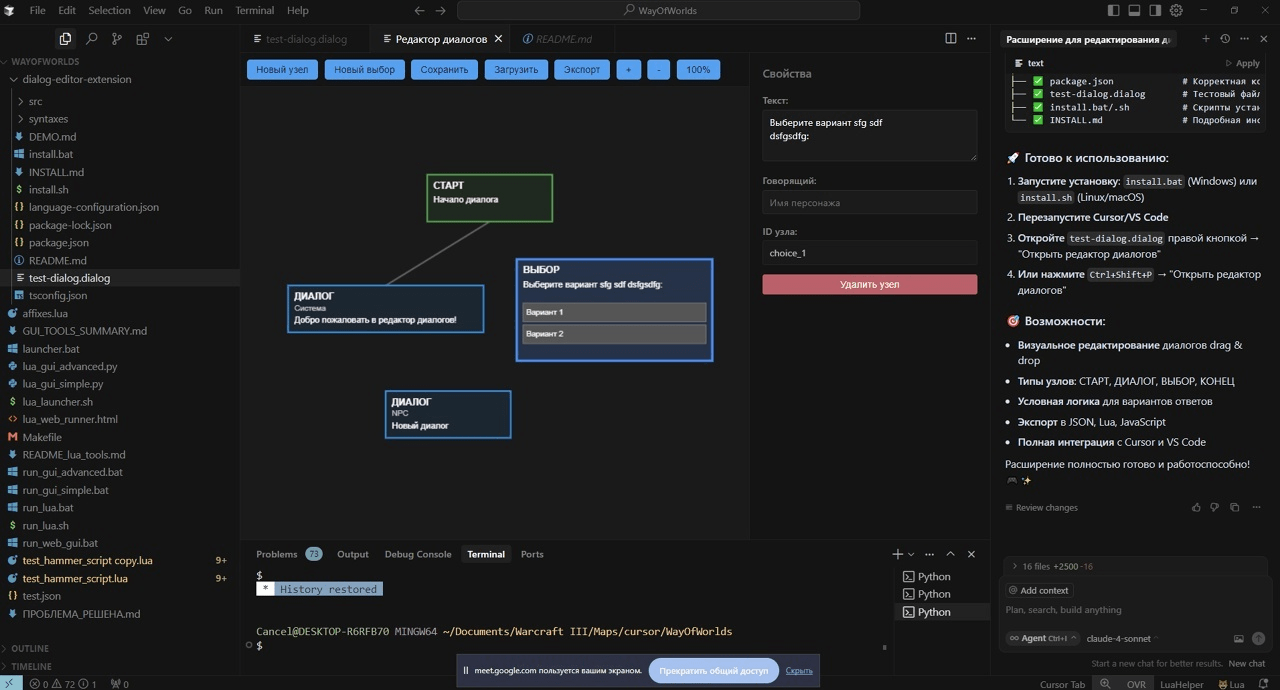Open the Terminal menu

[255, 11]
